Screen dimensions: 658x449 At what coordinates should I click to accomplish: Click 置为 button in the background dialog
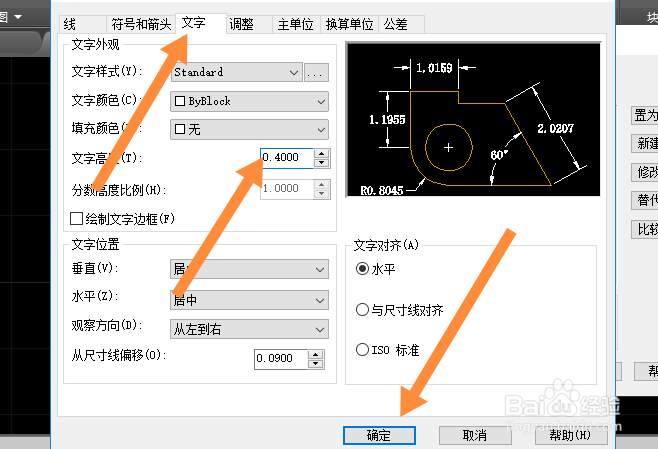pos(645,115)
